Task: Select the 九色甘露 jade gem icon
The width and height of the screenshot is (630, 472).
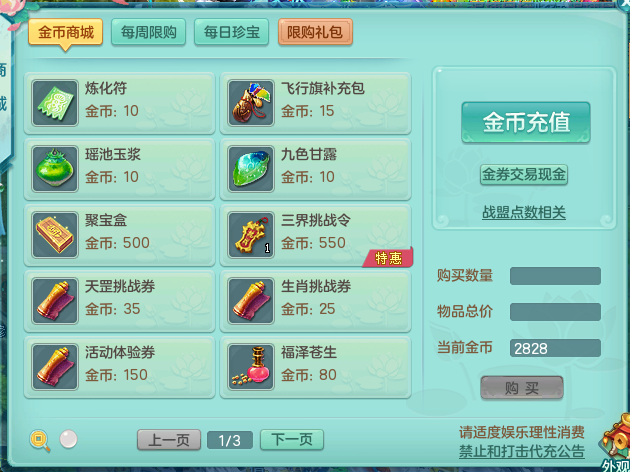Action: click(251, 169)
